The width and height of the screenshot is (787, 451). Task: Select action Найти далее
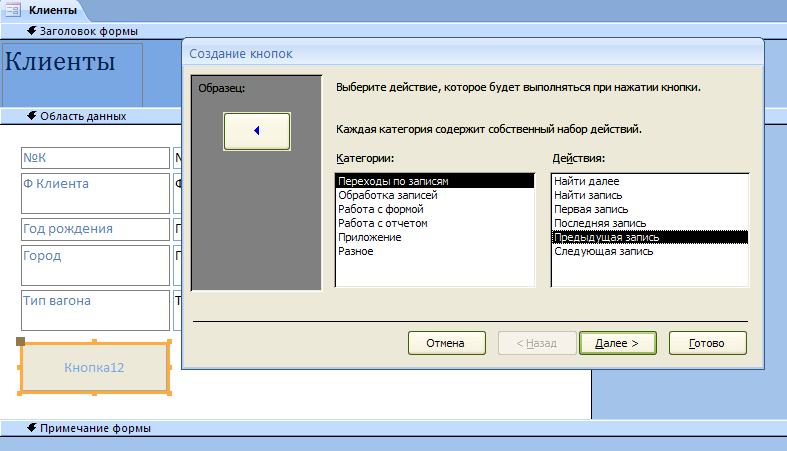[x=650, y=181]
